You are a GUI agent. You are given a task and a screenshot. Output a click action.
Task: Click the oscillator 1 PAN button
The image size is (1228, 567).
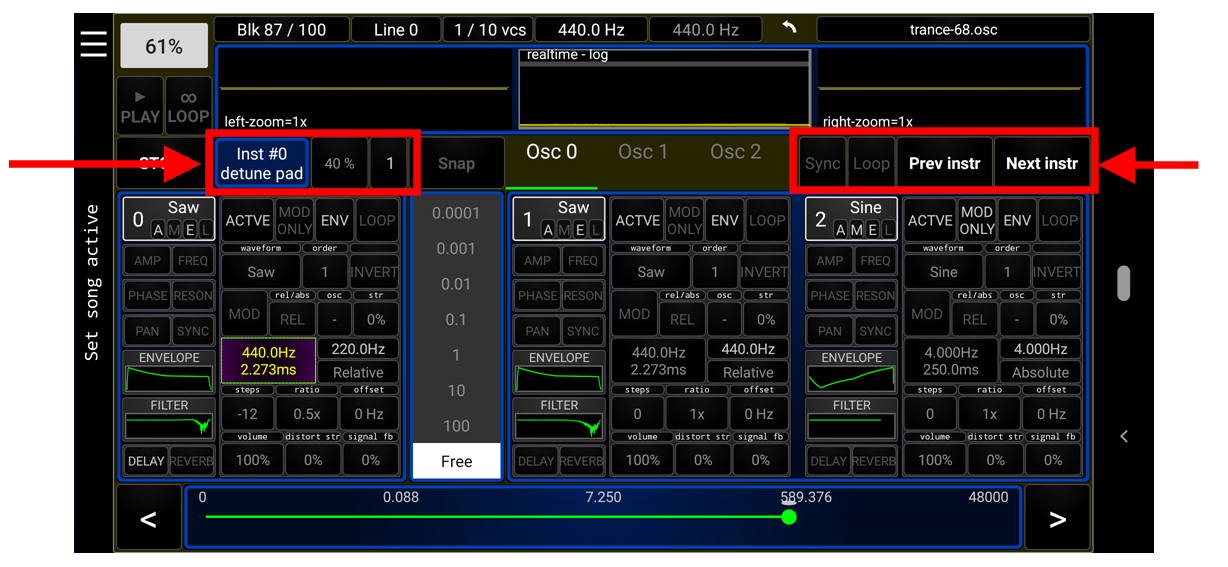[x=537, y=331]
